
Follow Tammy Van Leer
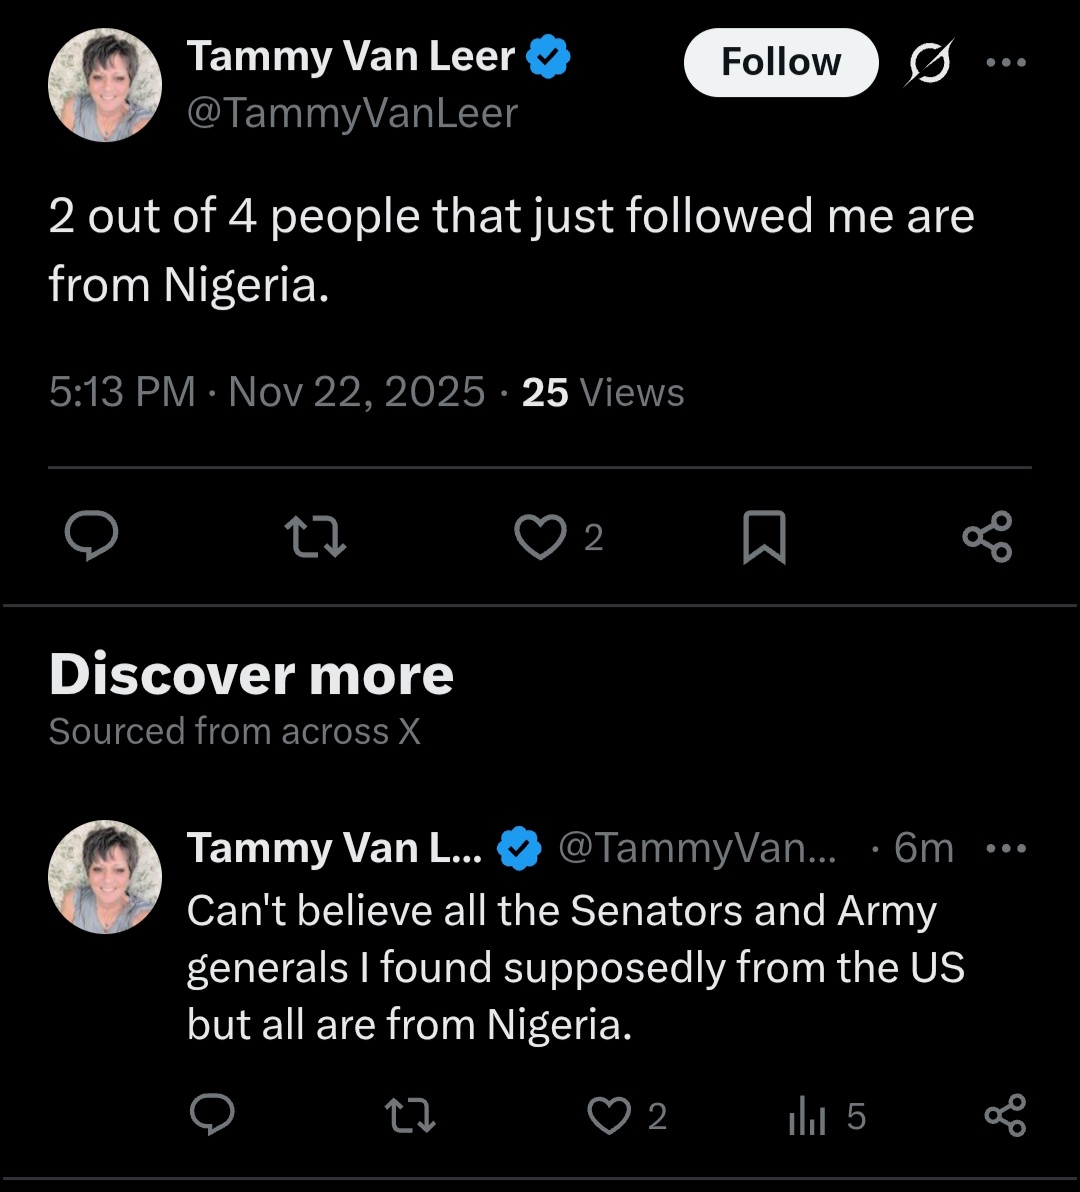781,63
